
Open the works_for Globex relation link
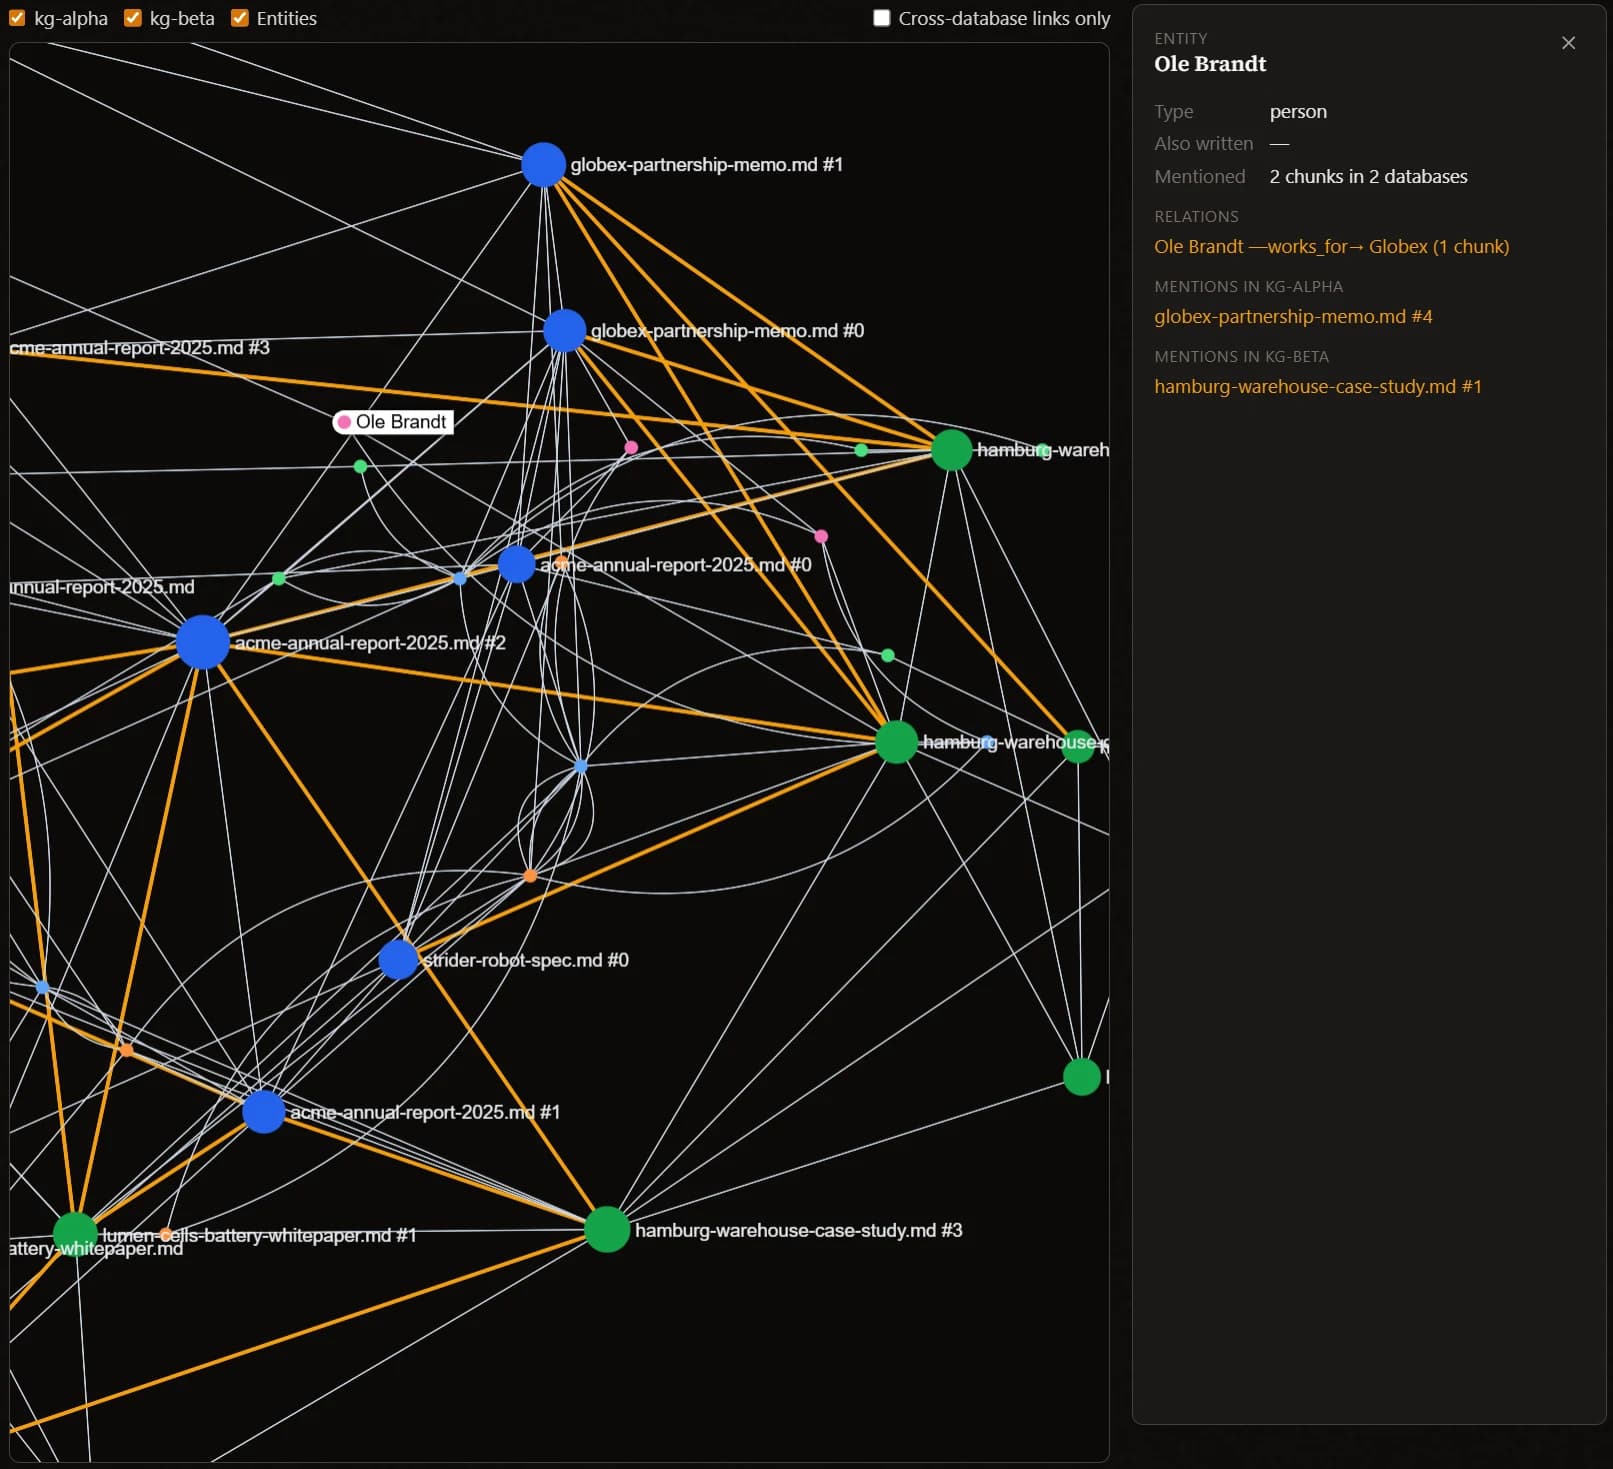pos(1331,246)
